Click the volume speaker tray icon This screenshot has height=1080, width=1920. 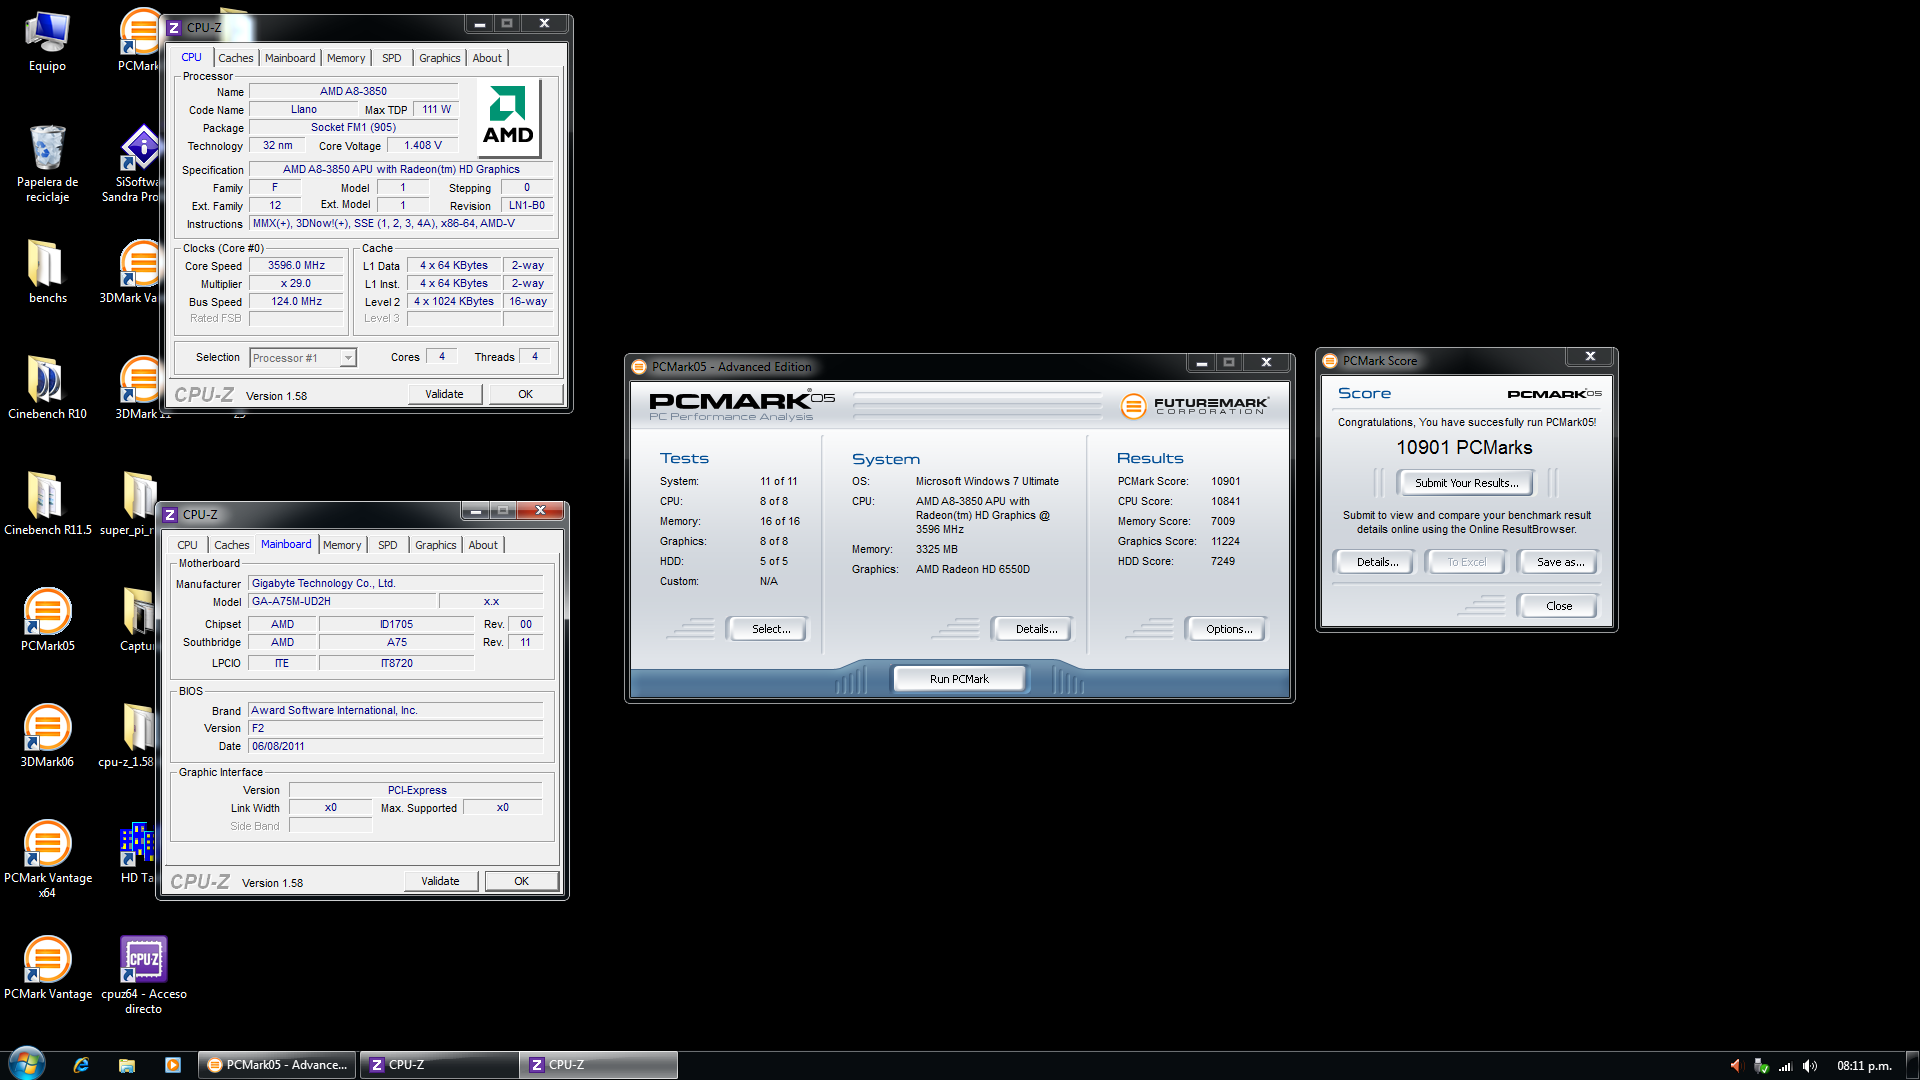(x=1809, y=1066)
